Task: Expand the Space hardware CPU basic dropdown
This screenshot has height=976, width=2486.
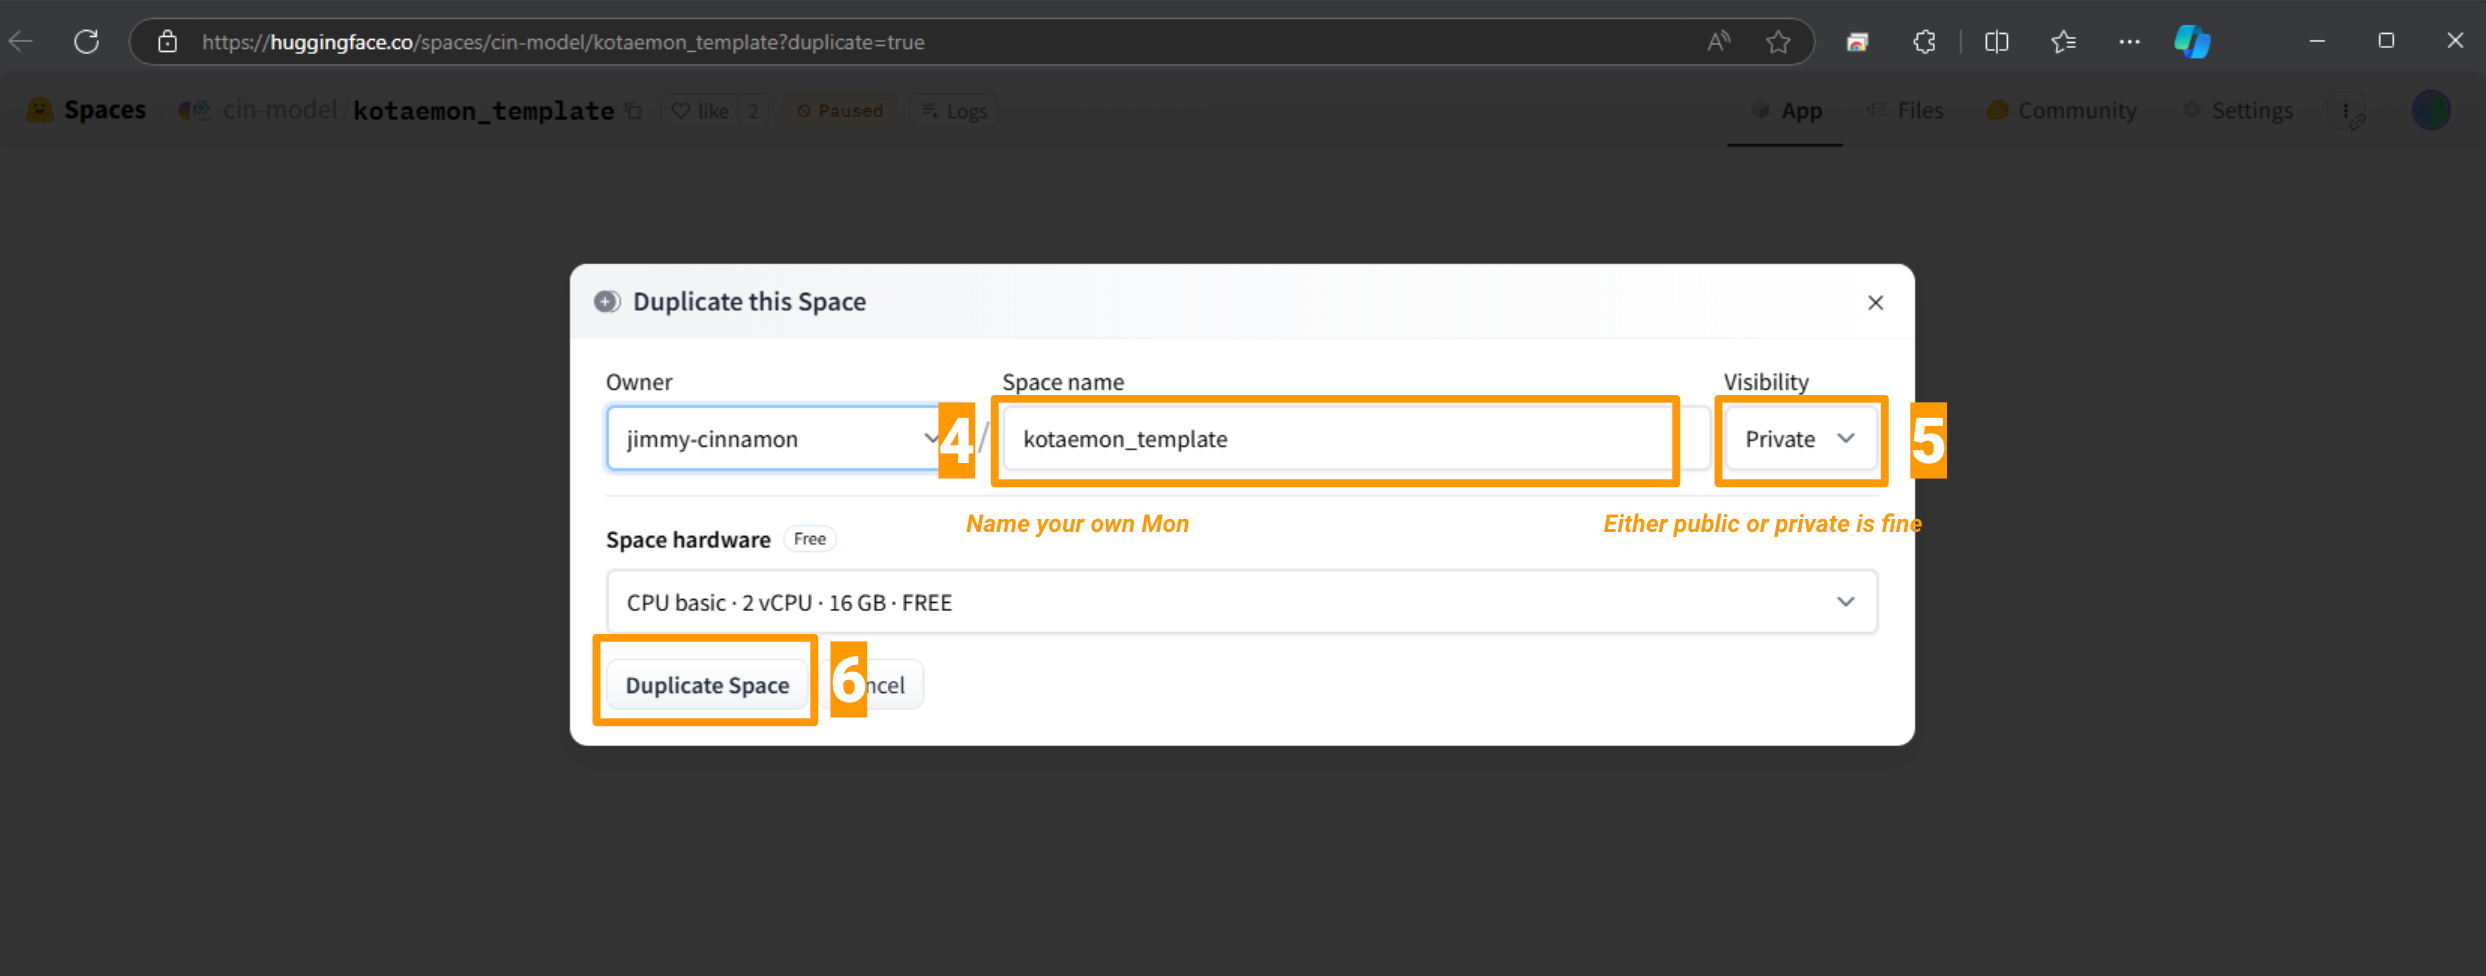Action: [x=1241, y=602]
